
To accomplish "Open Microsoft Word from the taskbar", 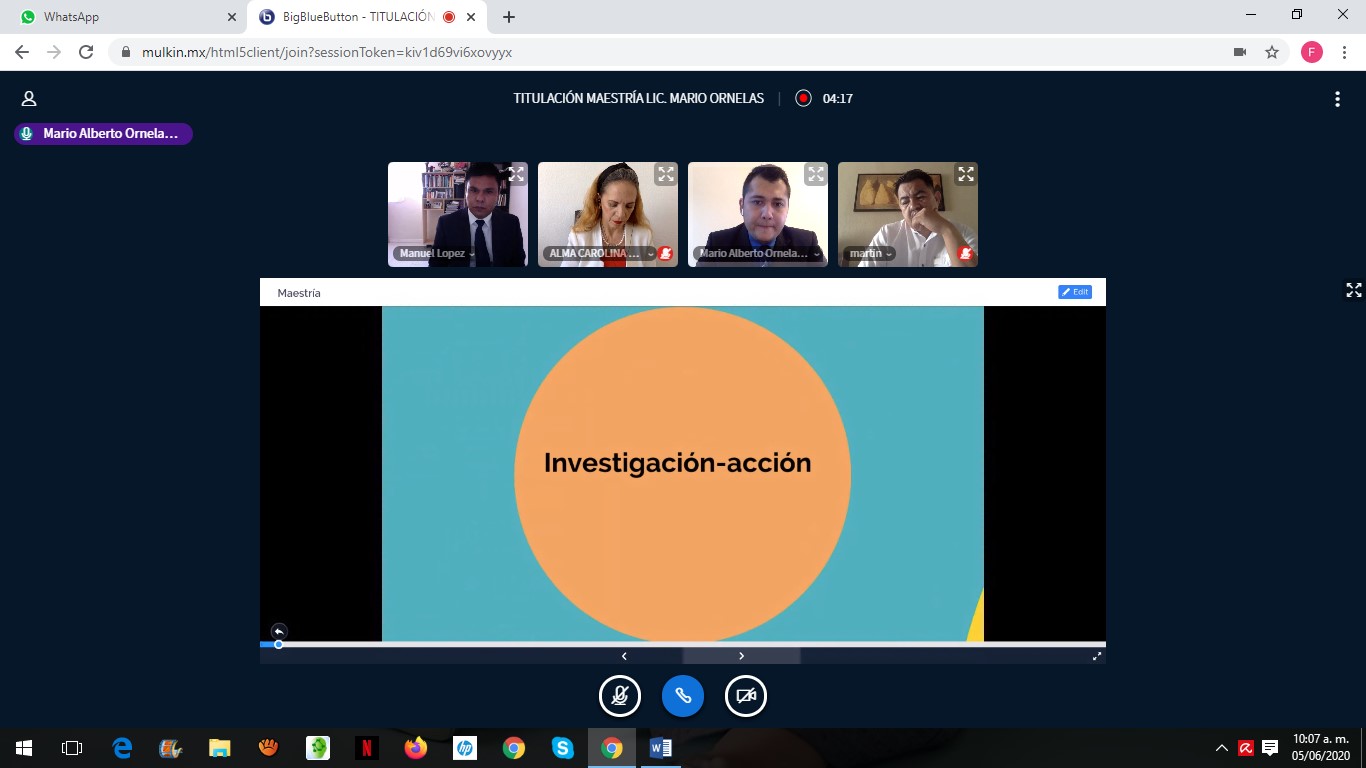I will [x=661, y=748].
